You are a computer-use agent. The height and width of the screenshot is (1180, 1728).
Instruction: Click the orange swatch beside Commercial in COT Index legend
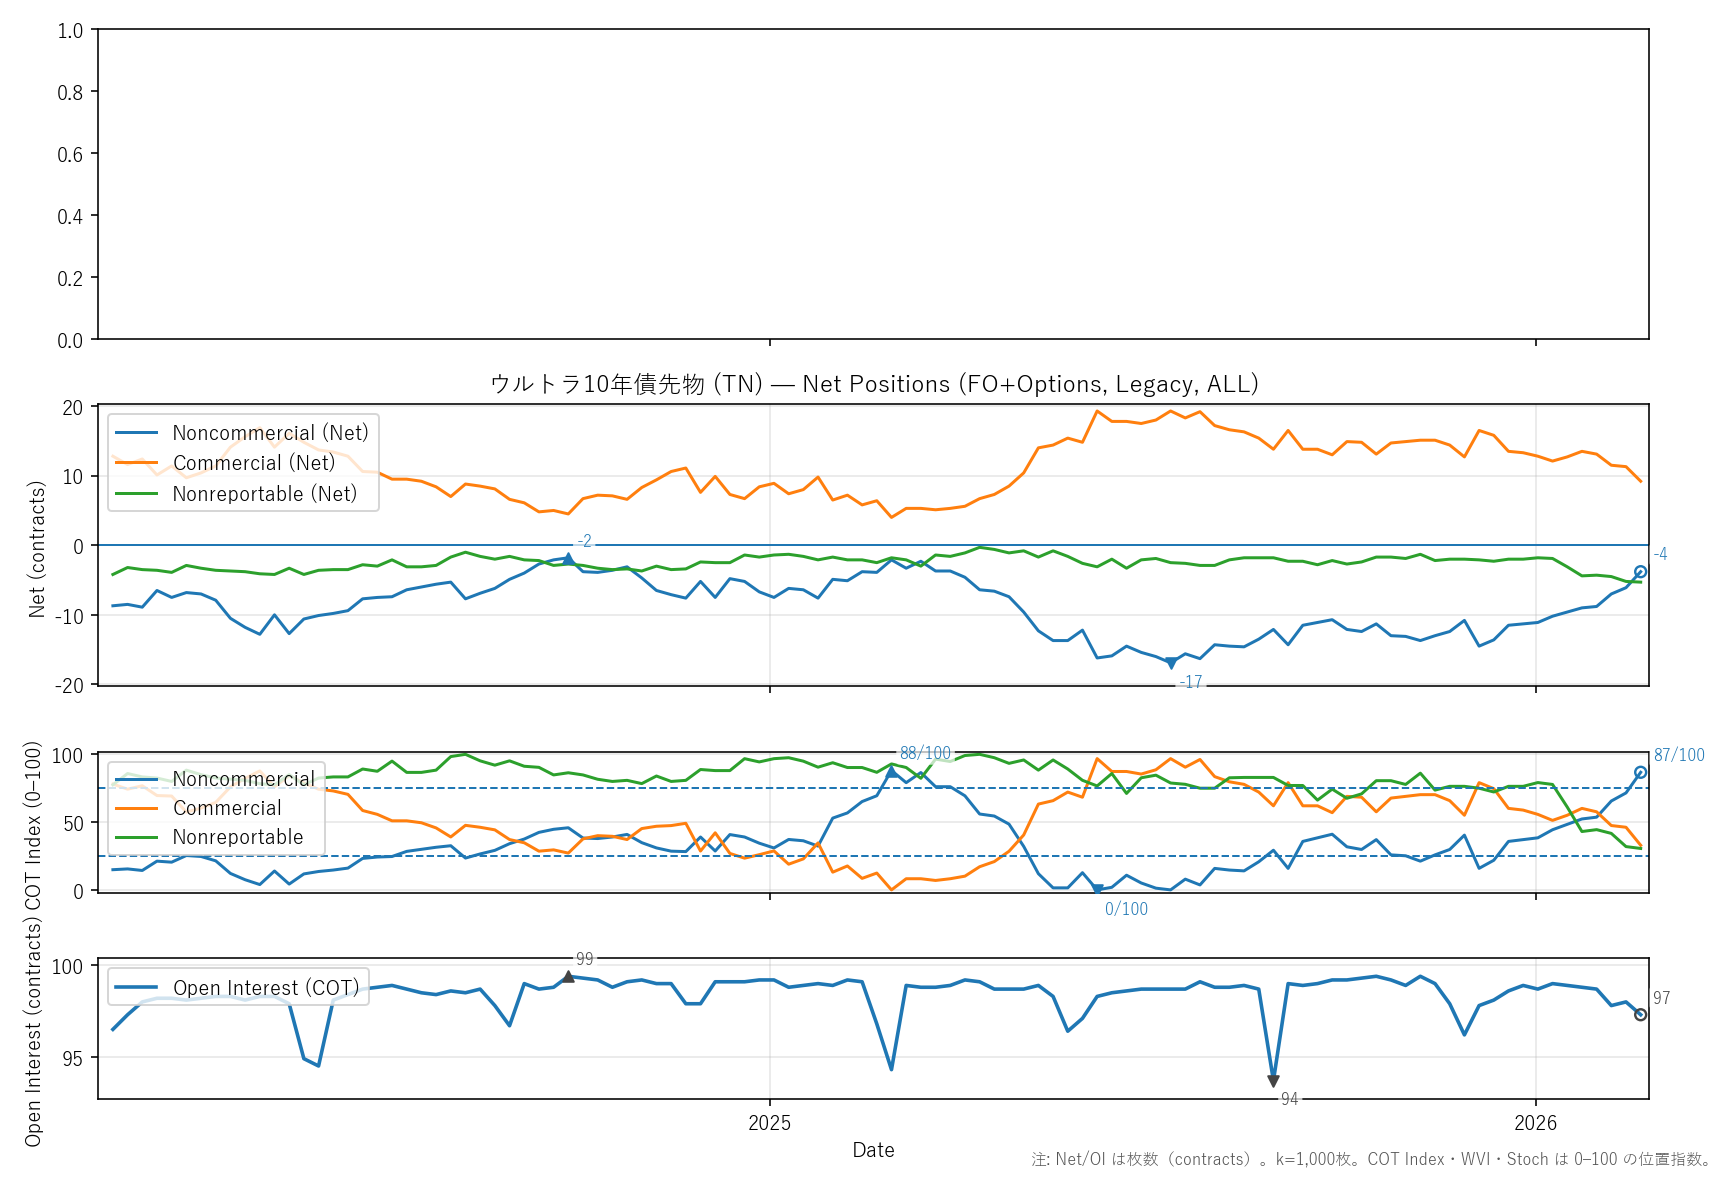[x=137, y=808]
